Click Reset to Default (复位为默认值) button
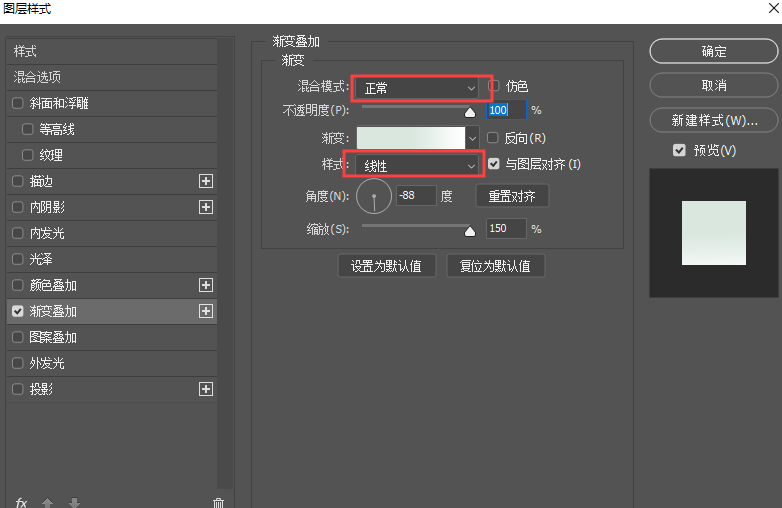 [495, 266]
